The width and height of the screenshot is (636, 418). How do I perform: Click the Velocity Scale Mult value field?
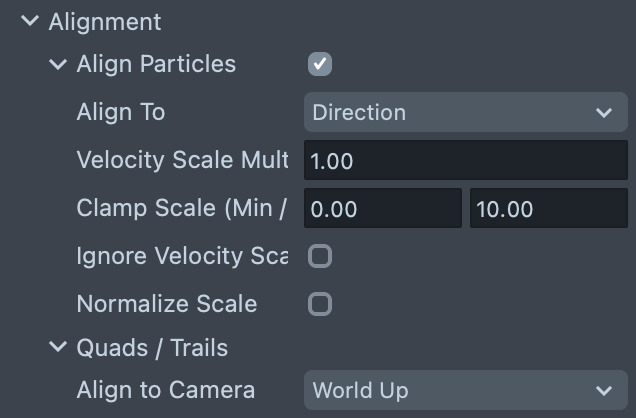(465, 161)
